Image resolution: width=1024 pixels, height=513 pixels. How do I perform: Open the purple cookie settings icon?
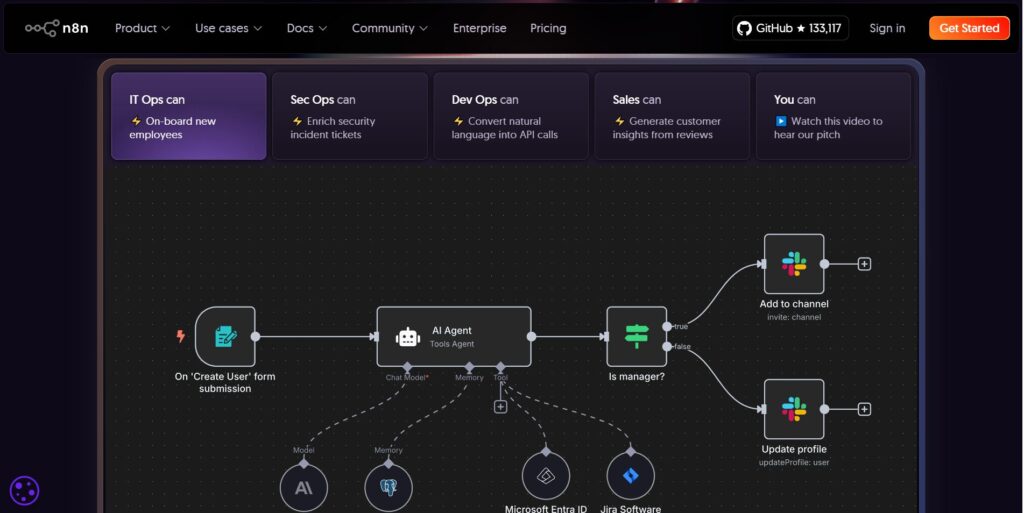(25, 491)
